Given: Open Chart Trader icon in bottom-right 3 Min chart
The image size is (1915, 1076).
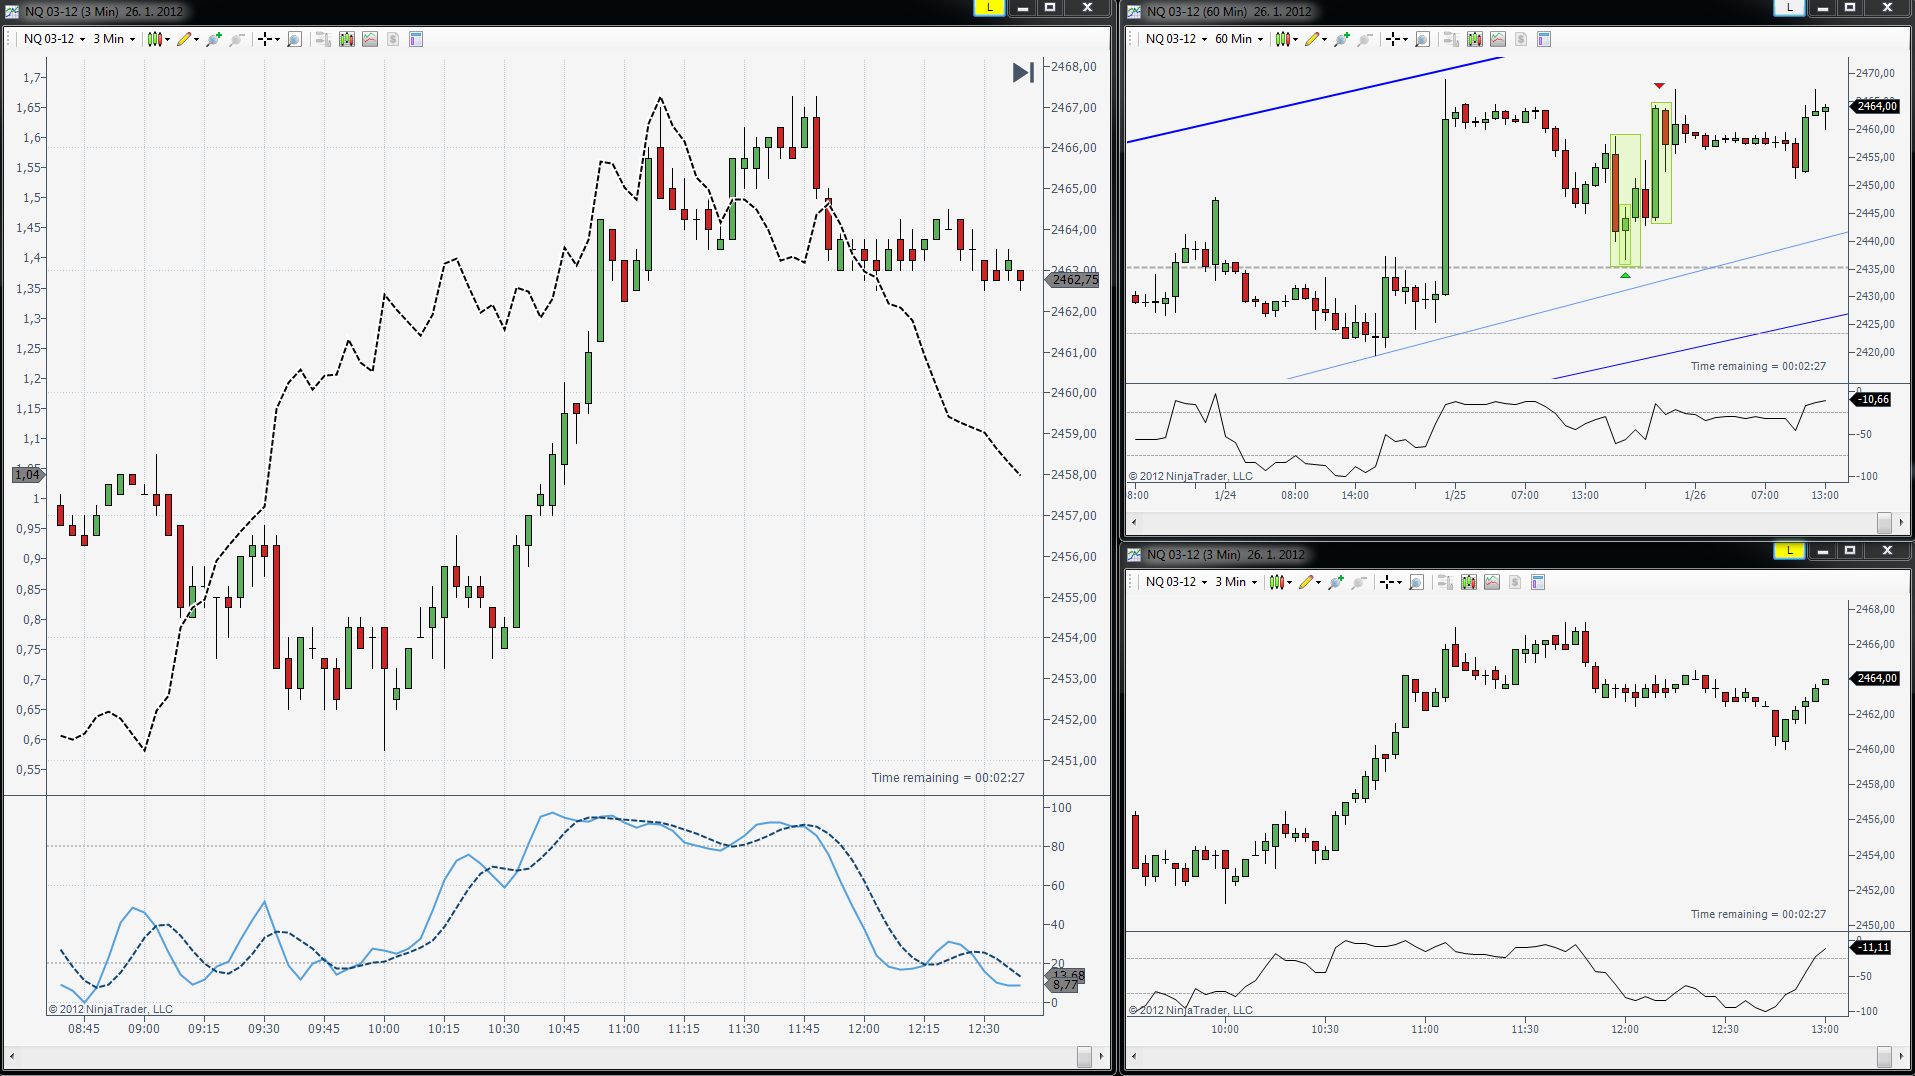Looking at the screenshot, I should click(1445, 582).
